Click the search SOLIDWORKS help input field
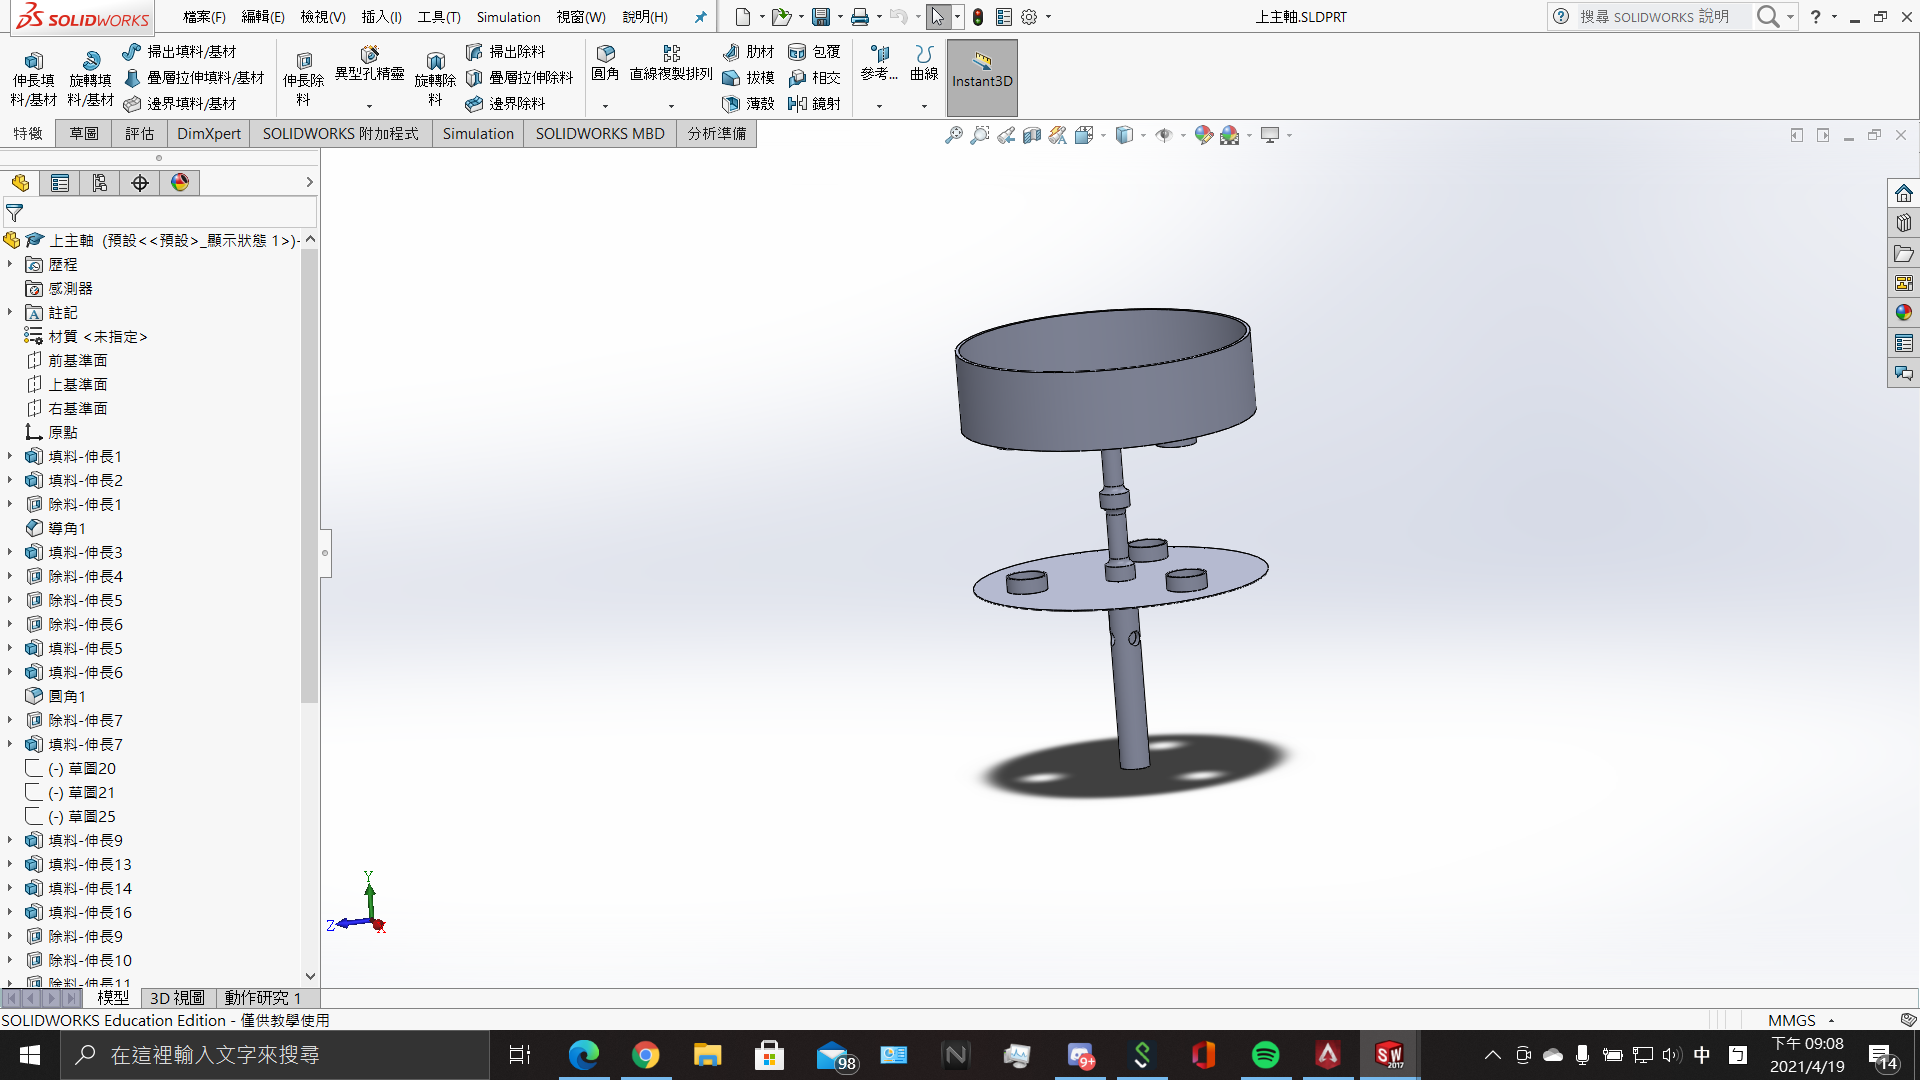Image resolution: width=1920 pixels, height=1080 pixels. tap(1655, 17)
